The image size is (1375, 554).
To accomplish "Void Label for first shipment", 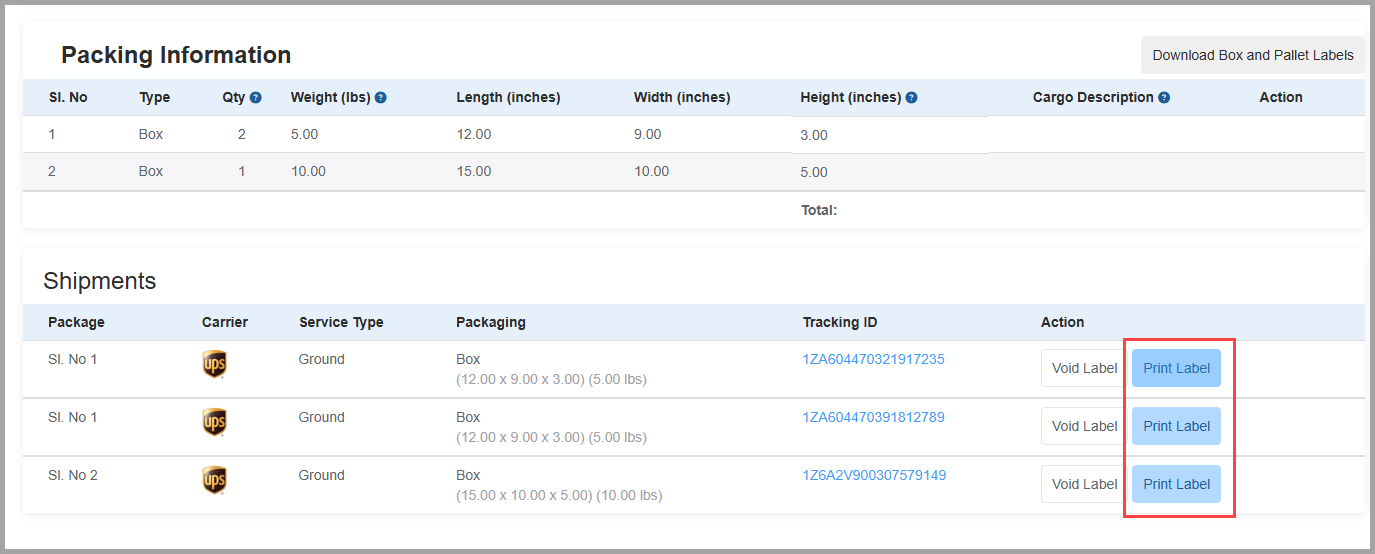I will [1084, 368].
